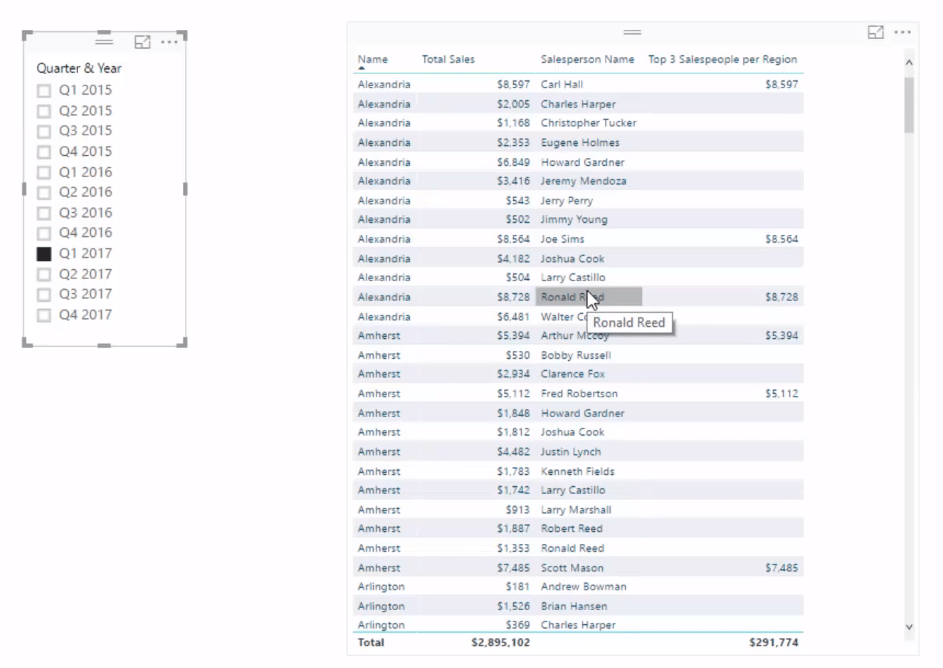This screenshot has width=943, height=668.
Task: Click the table scrollbar up arrow
Action: pyautogui.click(x=909, y=62)
